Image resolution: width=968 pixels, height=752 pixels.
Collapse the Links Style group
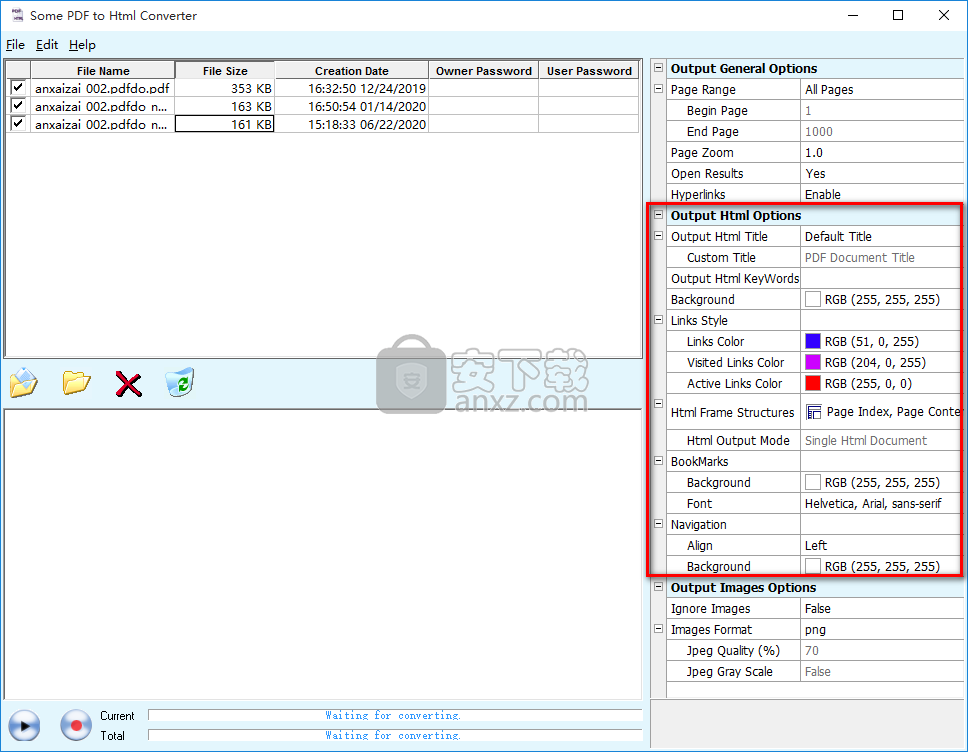point(659,320)
